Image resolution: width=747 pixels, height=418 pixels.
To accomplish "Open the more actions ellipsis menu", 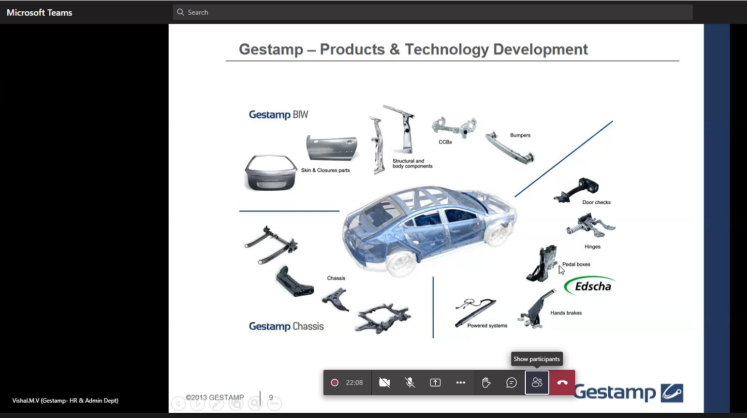I will pos(460,382).
